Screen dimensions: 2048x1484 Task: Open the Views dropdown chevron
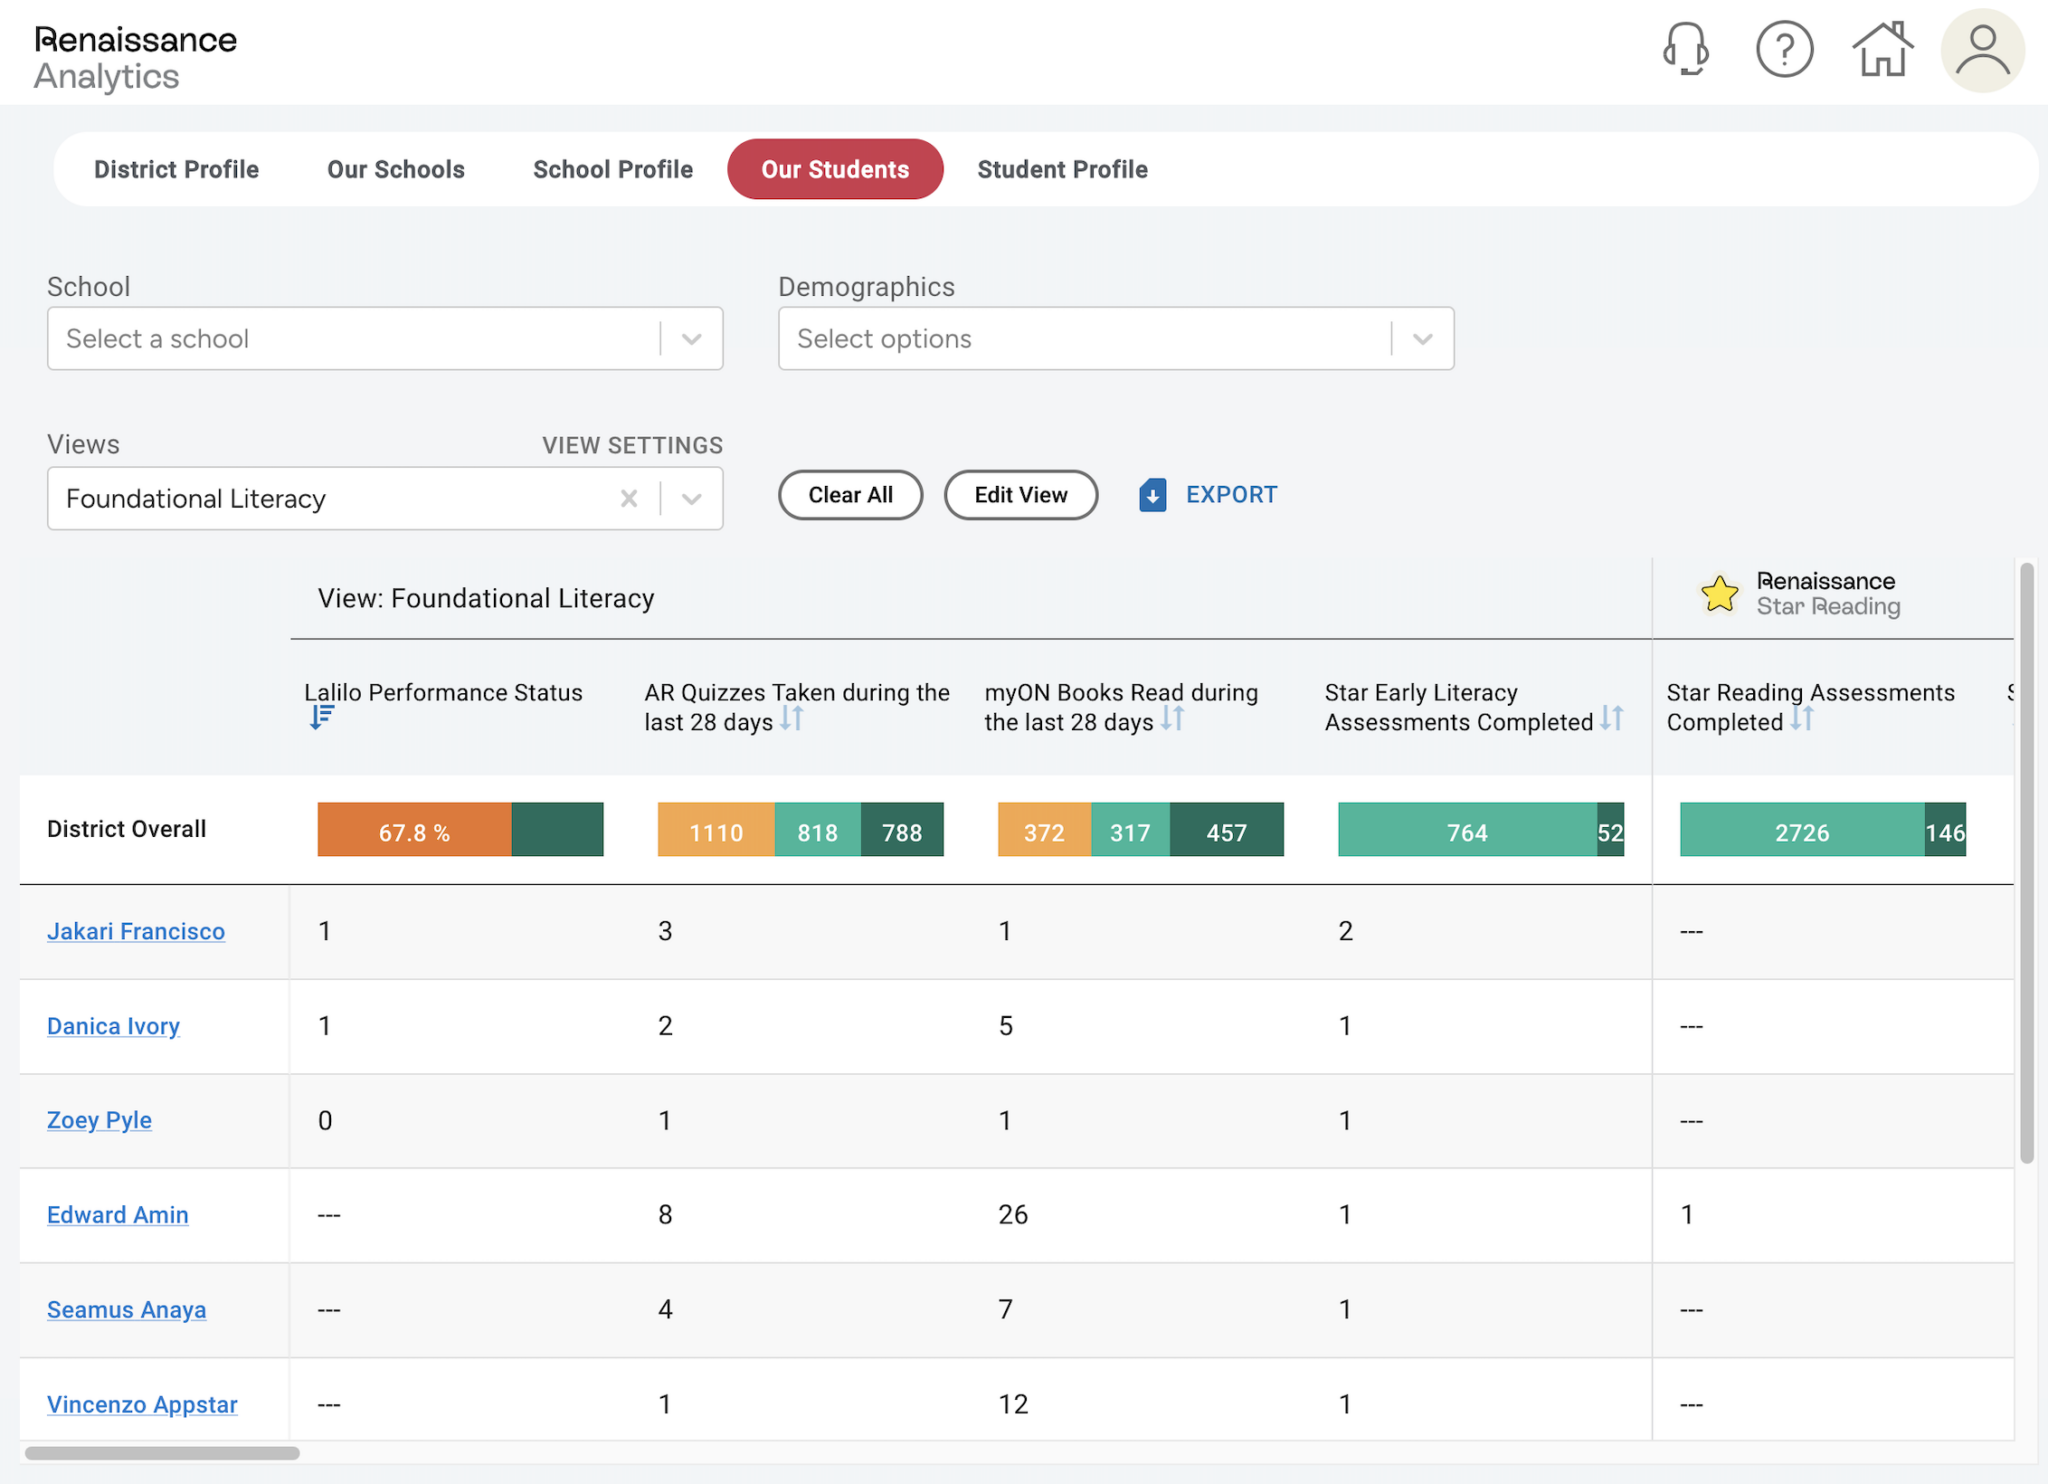tap(692, 498)
